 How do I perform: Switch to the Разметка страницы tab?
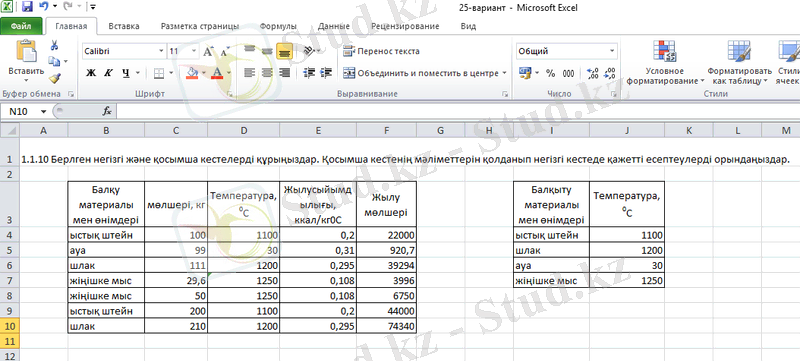coord(200,26)
